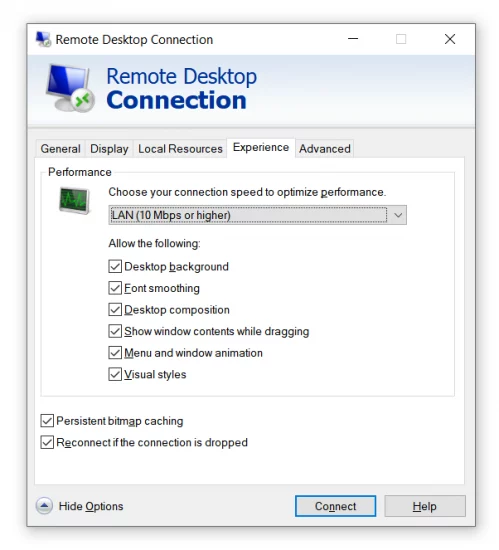
Task: Open the Advanced tab
Action: [x=325, y=149]
